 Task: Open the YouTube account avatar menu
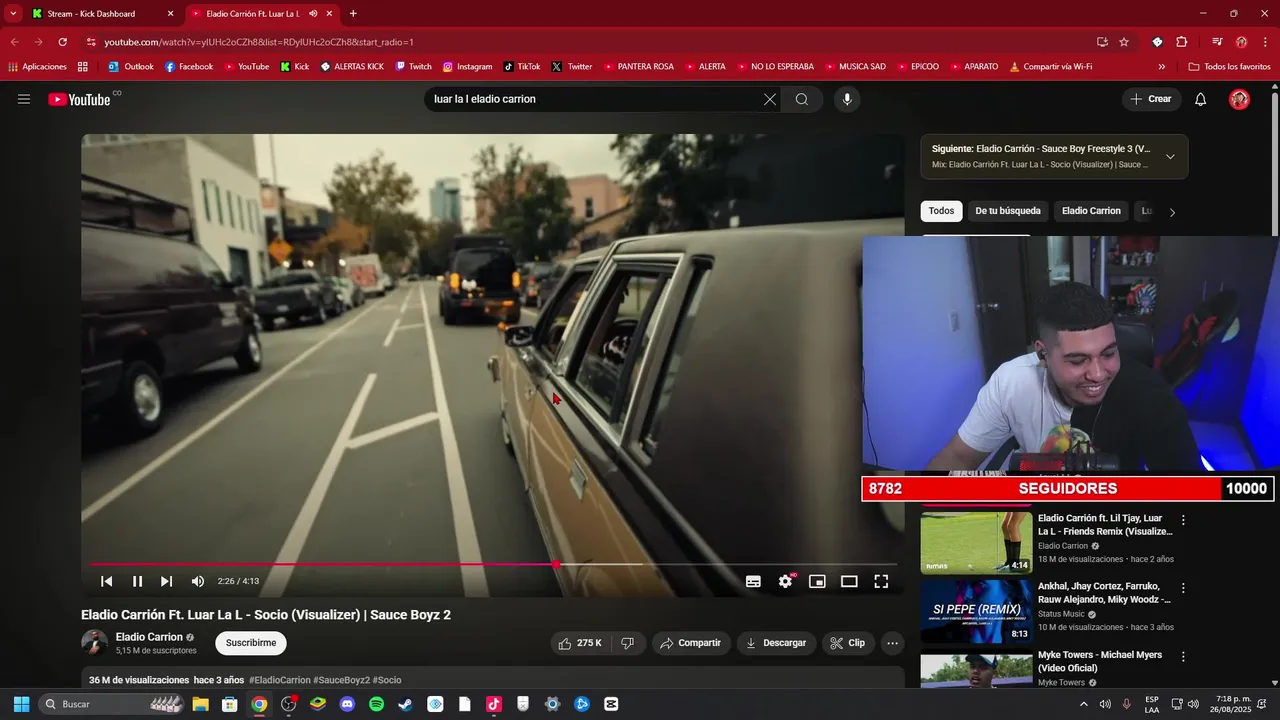[x=1240, y=99]
